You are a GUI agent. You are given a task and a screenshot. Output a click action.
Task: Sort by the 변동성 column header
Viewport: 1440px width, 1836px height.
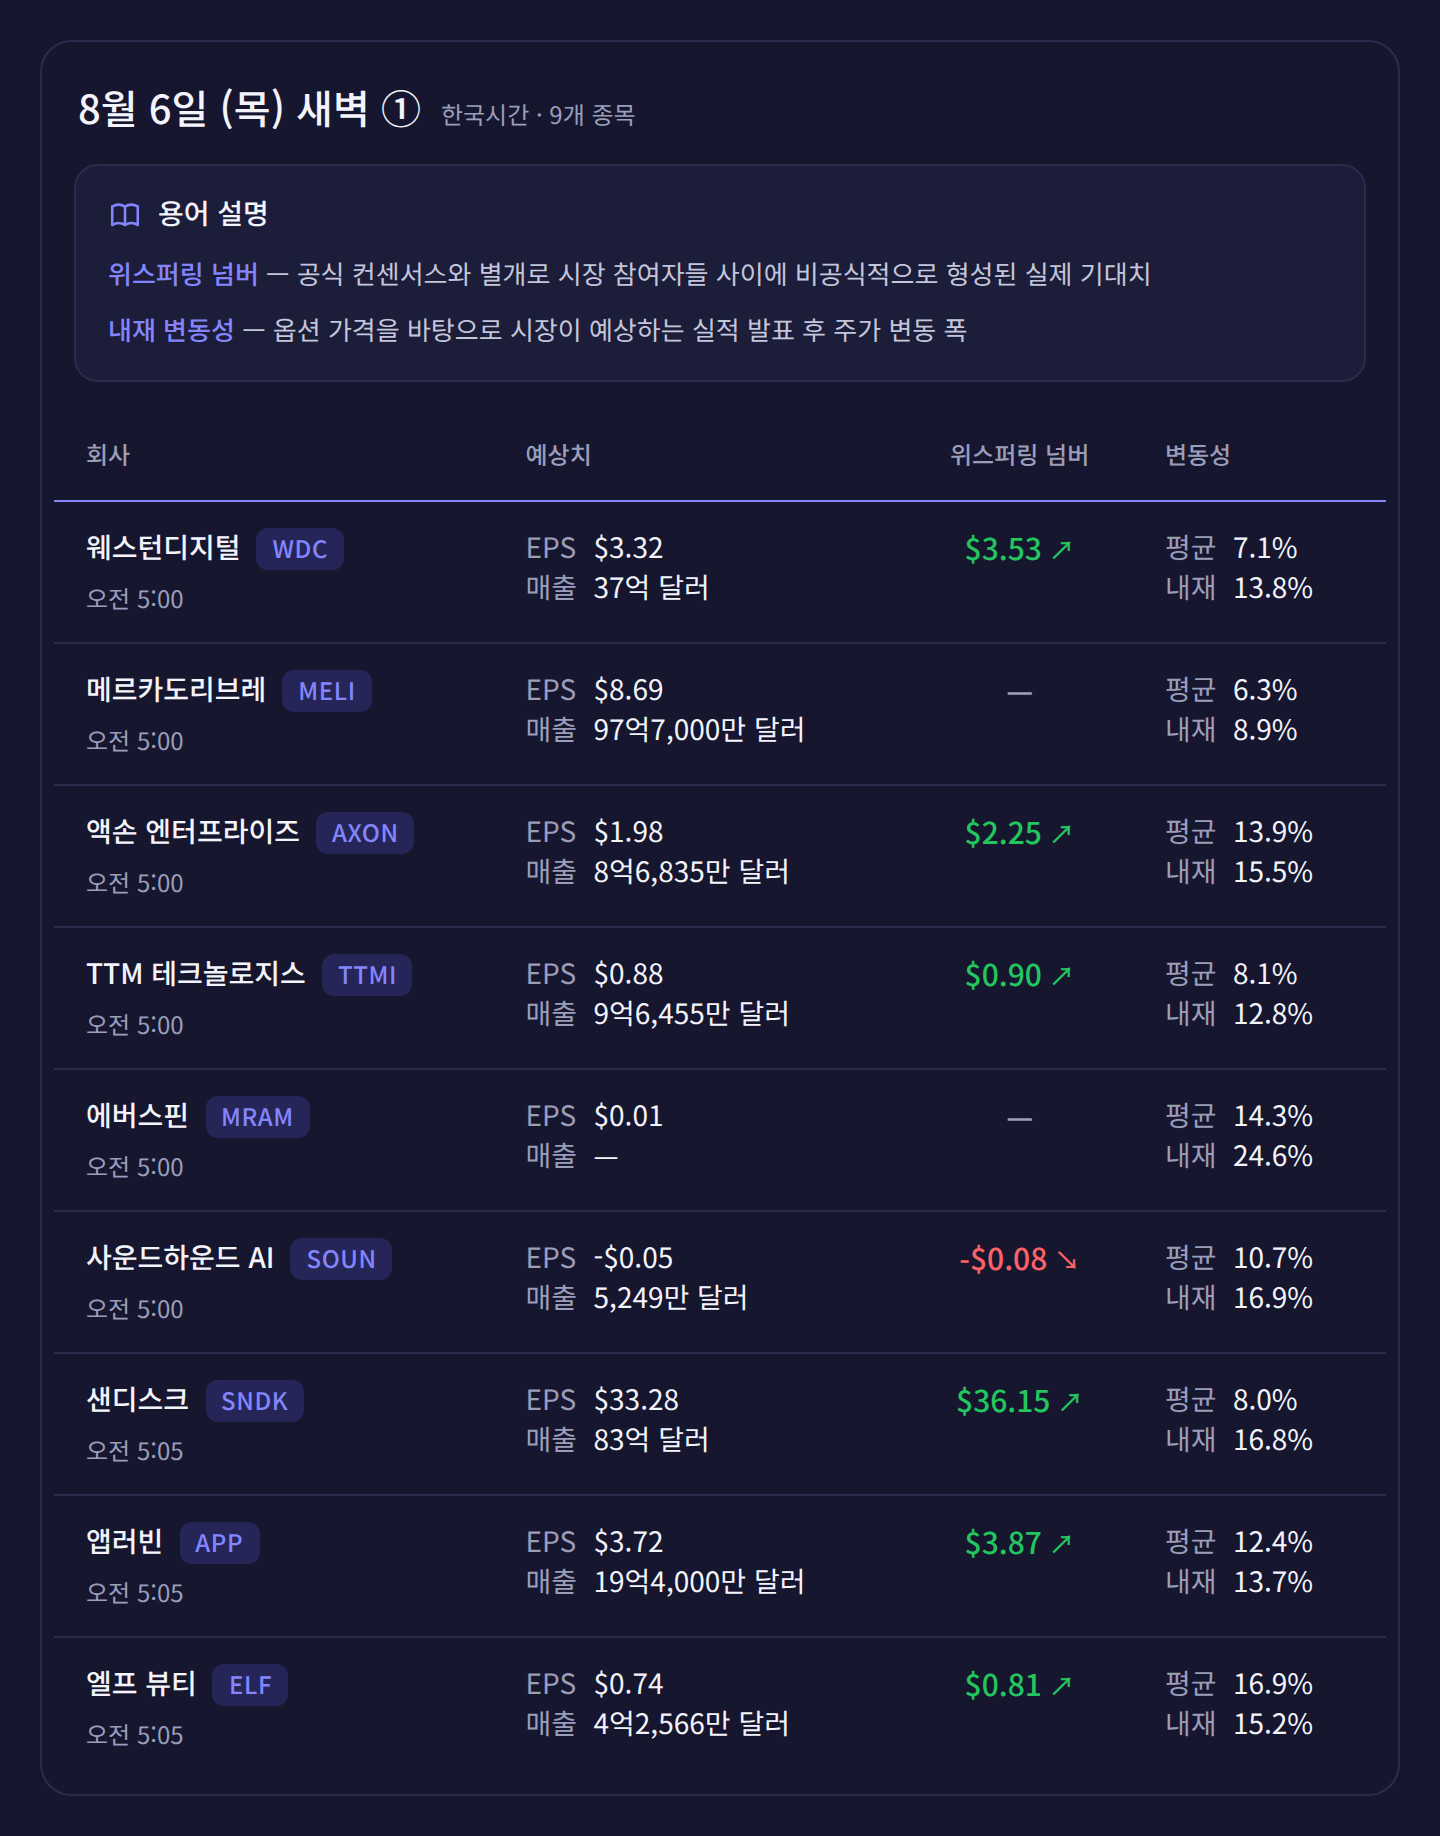[1197, 455]
